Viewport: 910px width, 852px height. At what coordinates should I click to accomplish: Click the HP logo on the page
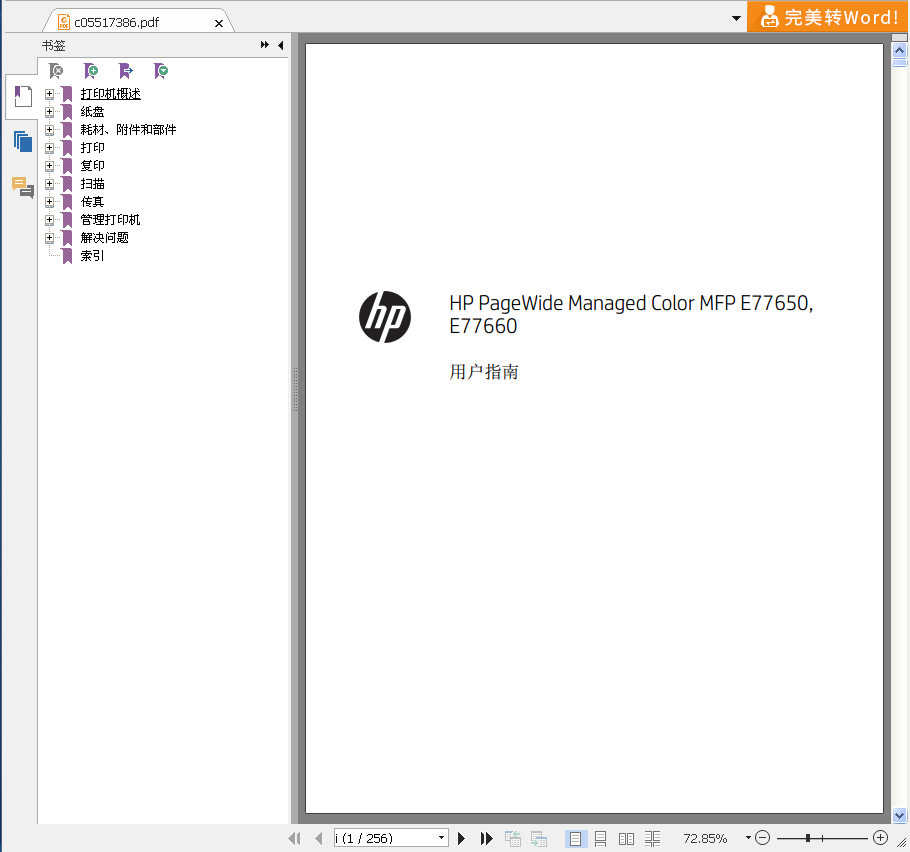[385, 317]
